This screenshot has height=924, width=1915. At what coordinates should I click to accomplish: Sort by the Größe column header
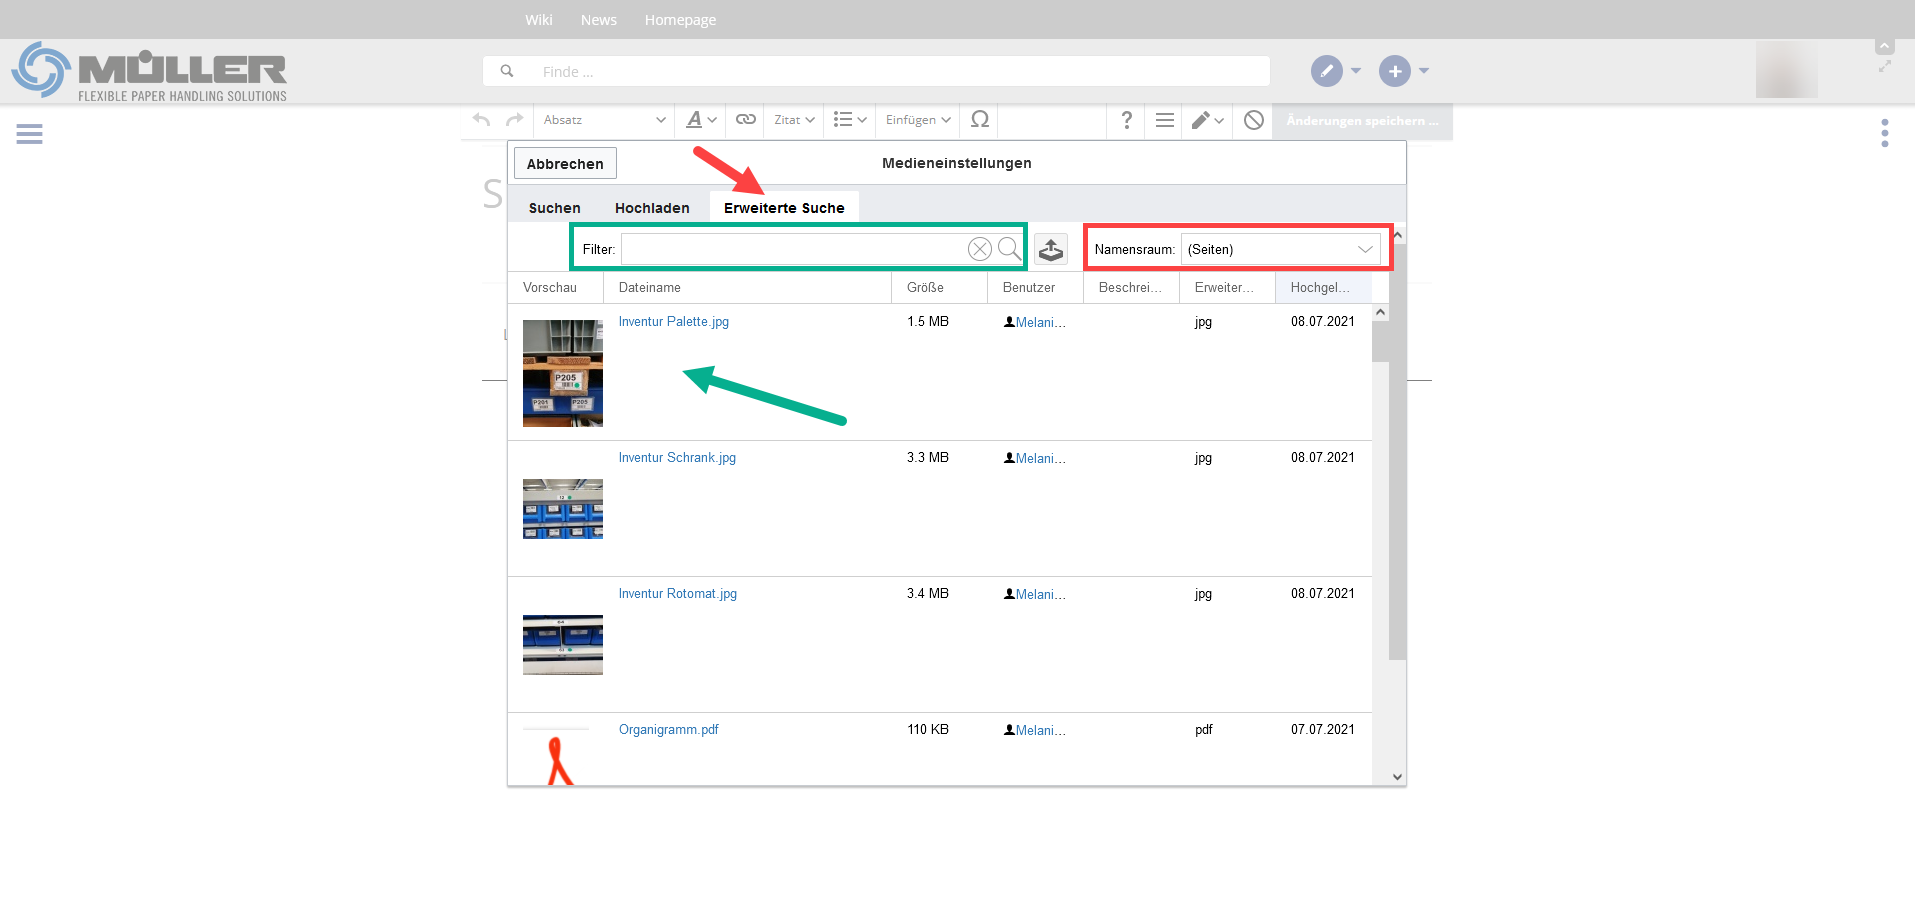pos(925,288)
